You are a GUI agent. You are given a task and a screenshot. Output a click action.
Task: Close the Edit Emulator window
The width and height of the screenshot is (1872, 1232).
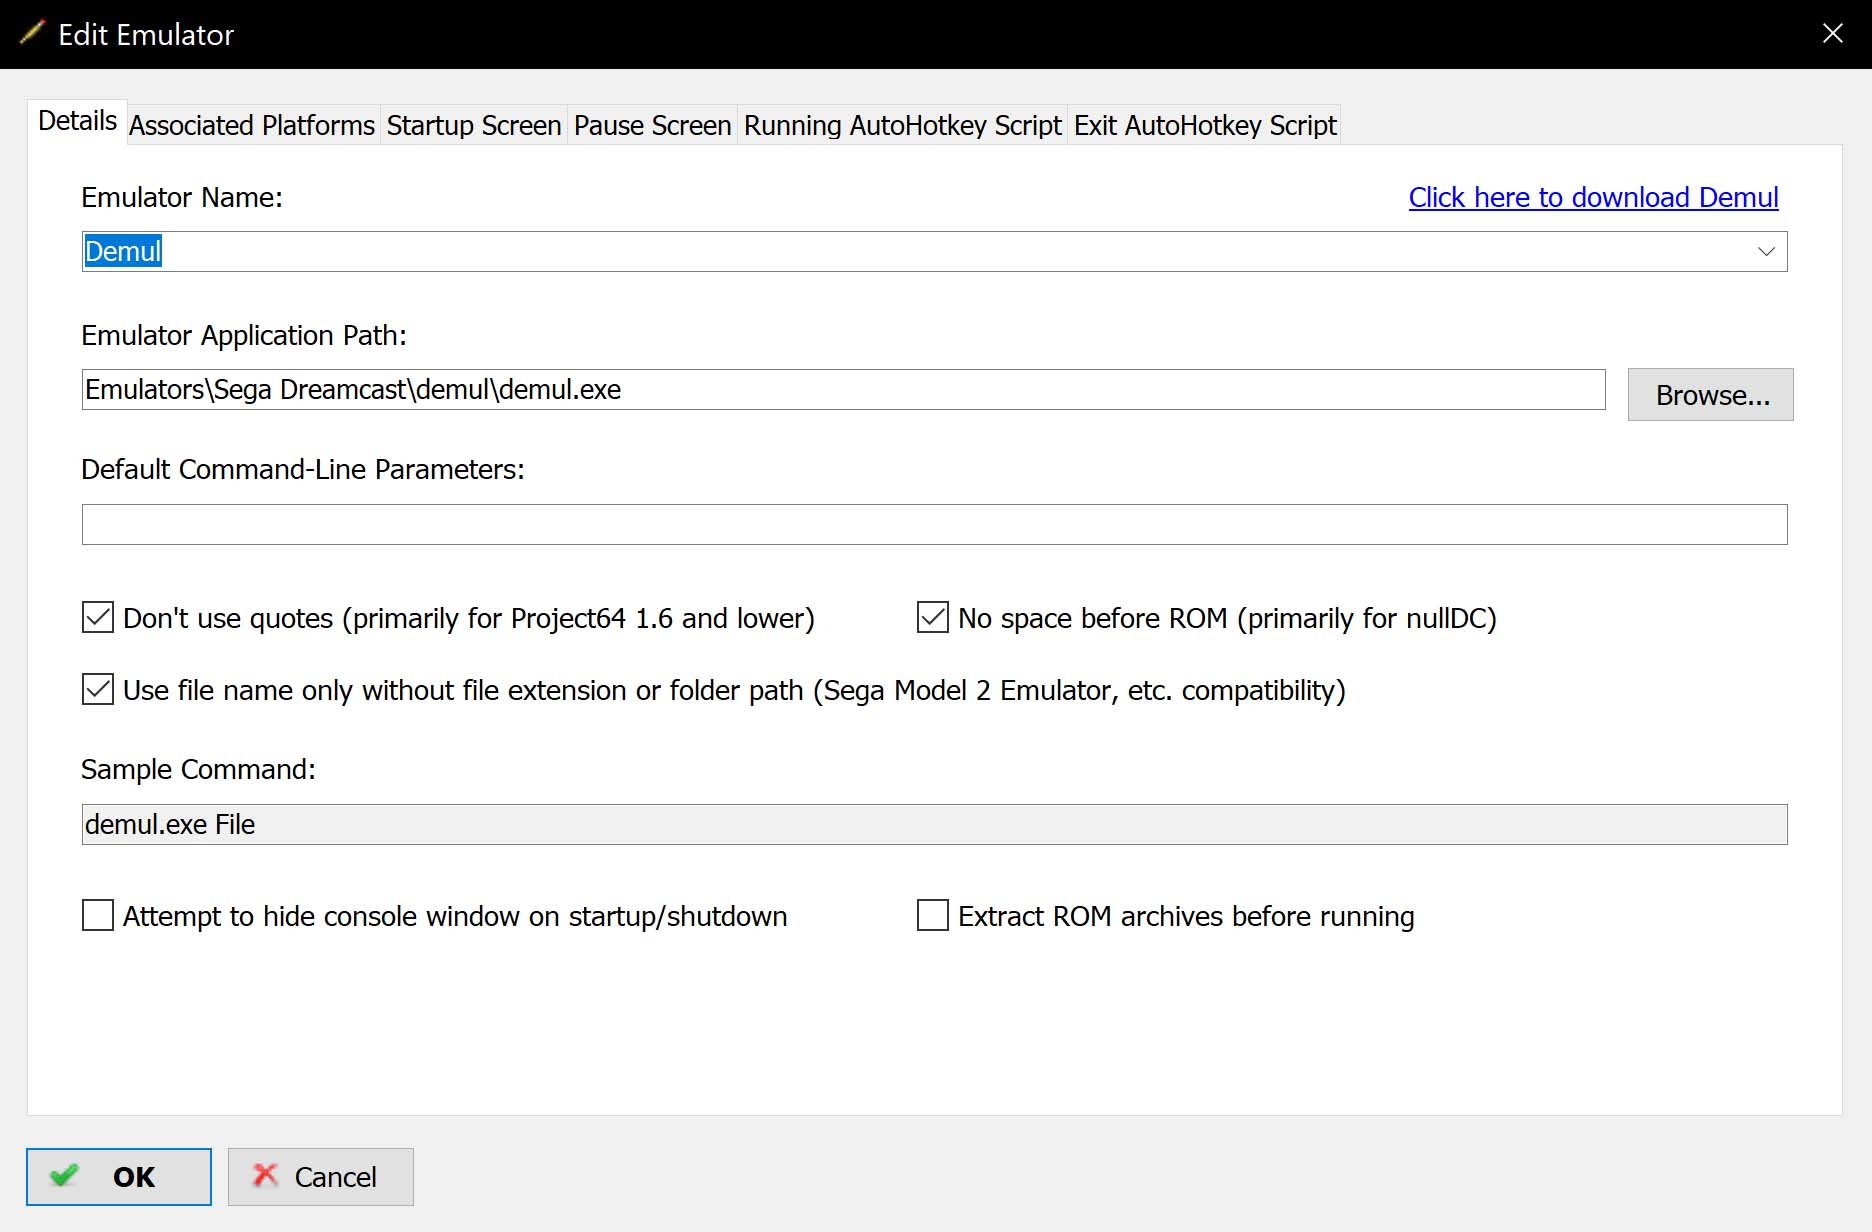coord(1832,34)
